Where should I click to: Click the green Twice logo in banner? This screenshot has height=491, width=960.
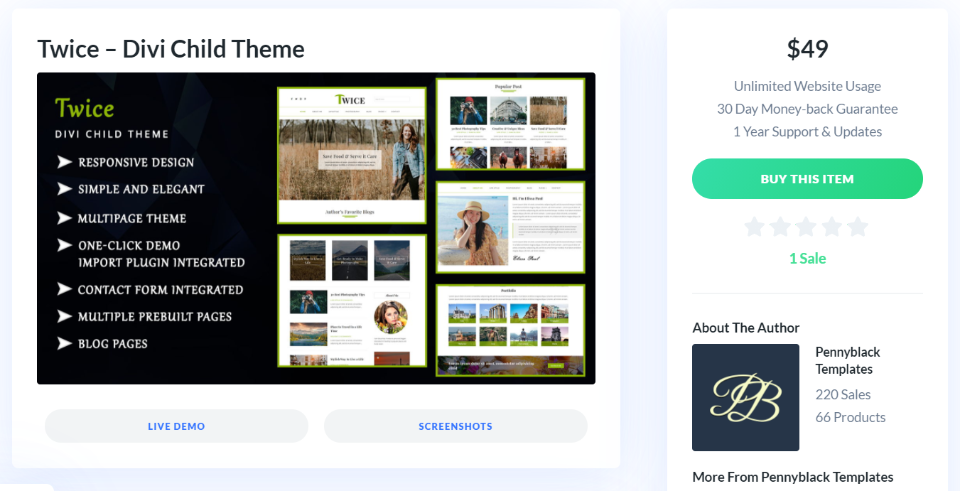(84, 108)
